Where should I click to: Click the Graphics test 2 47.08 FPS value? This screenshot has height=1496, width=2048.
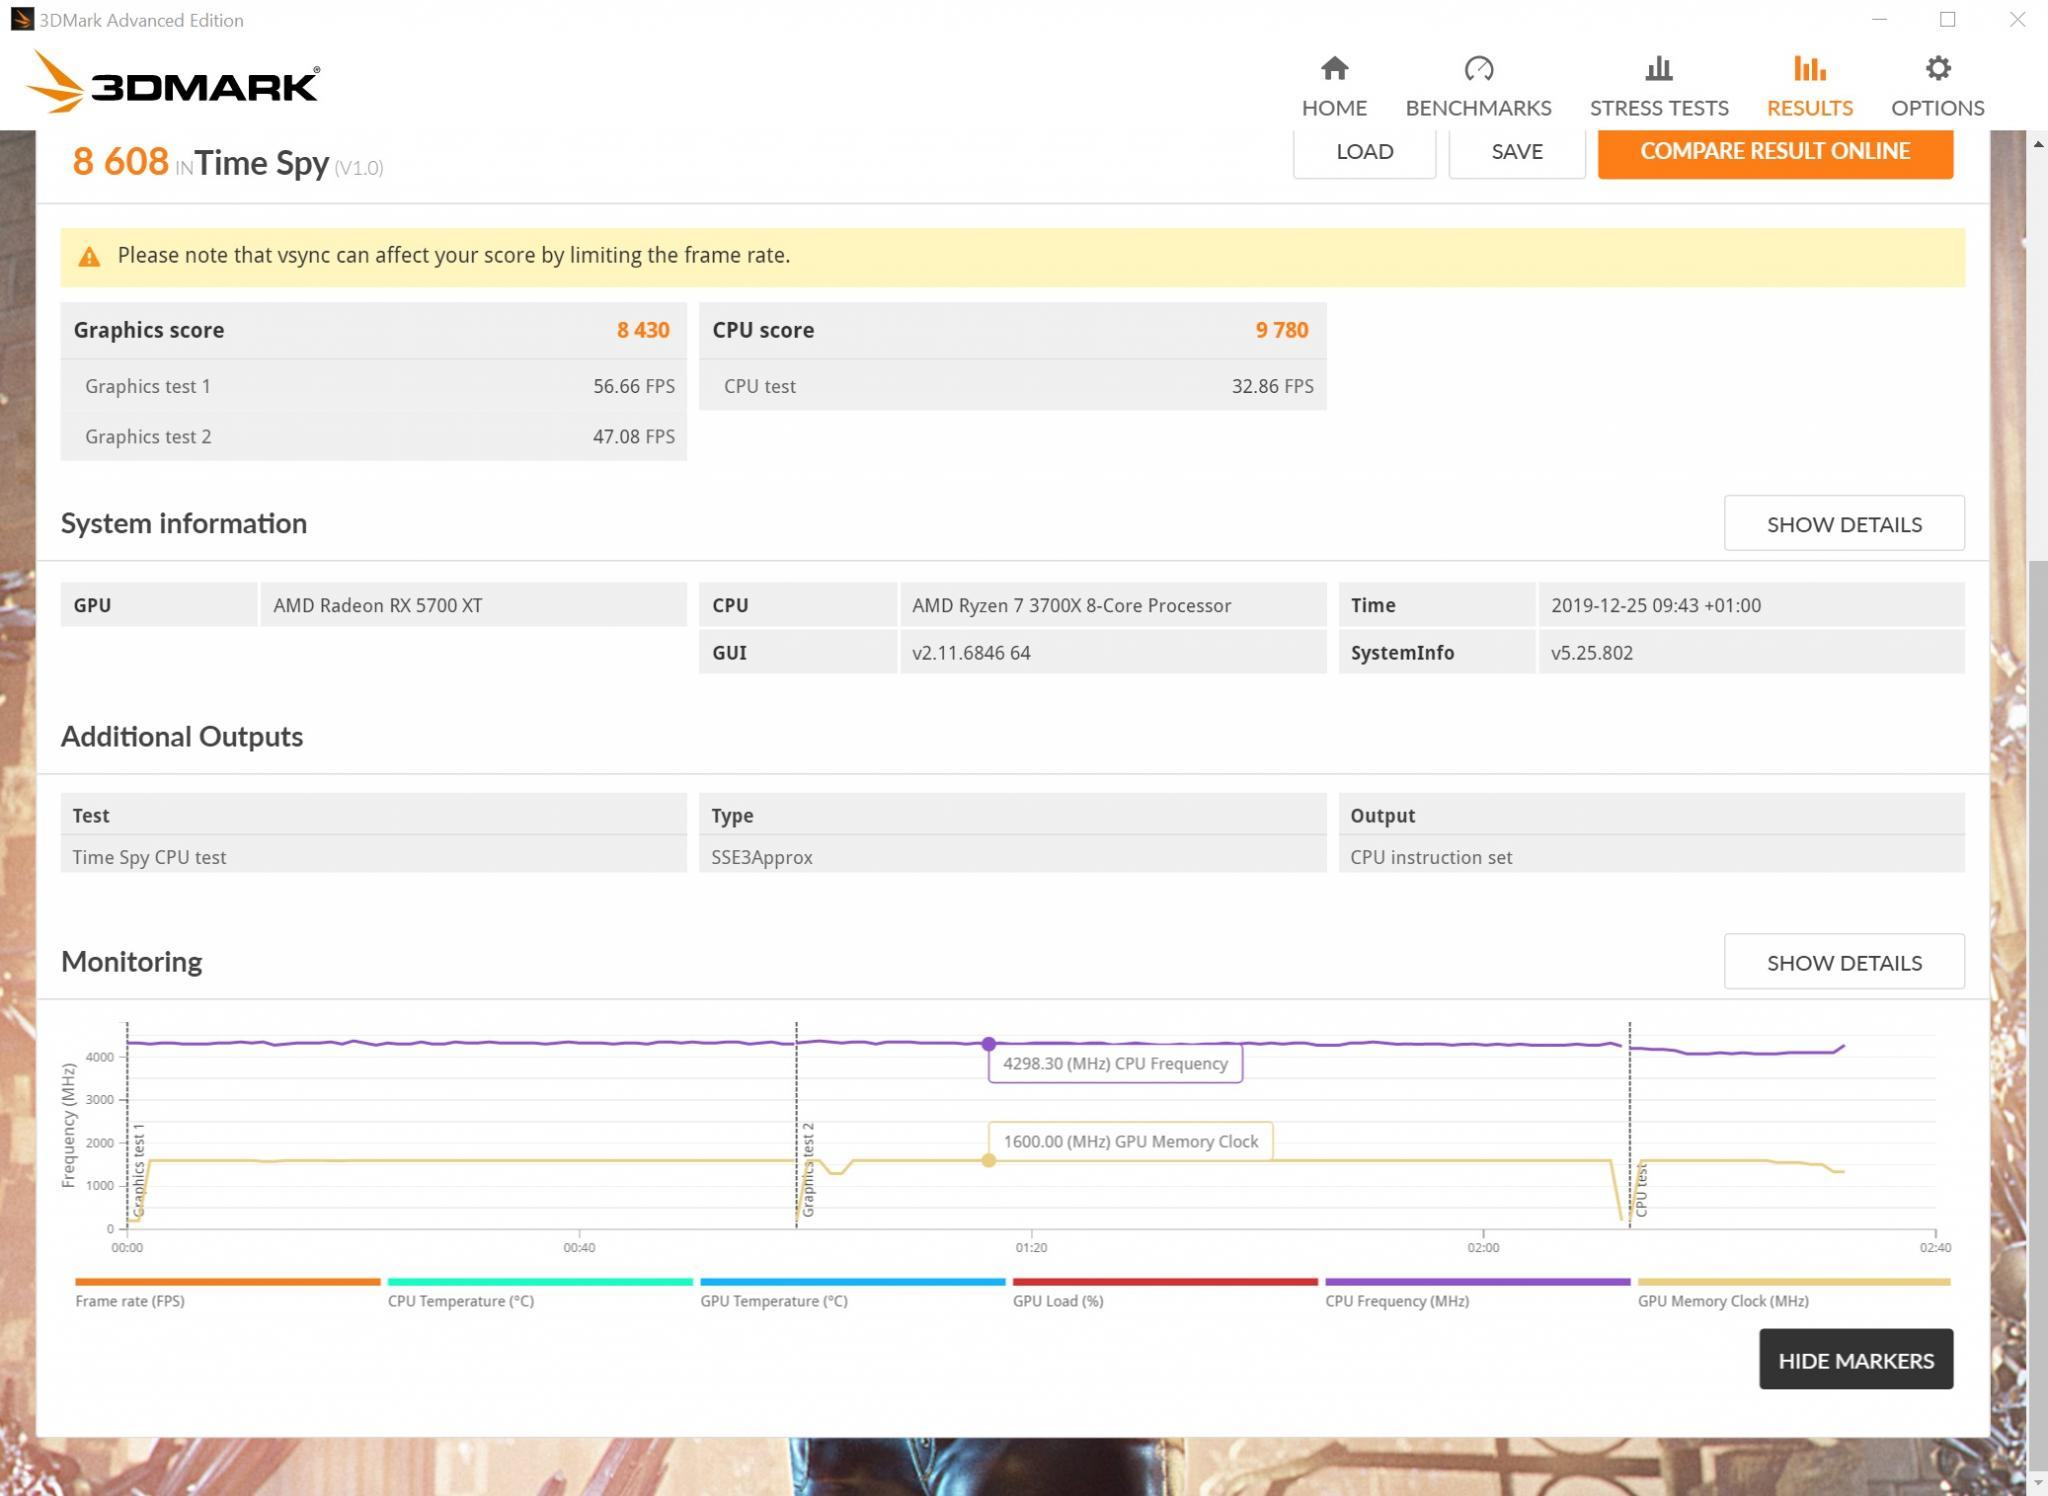tap(634, 436)
